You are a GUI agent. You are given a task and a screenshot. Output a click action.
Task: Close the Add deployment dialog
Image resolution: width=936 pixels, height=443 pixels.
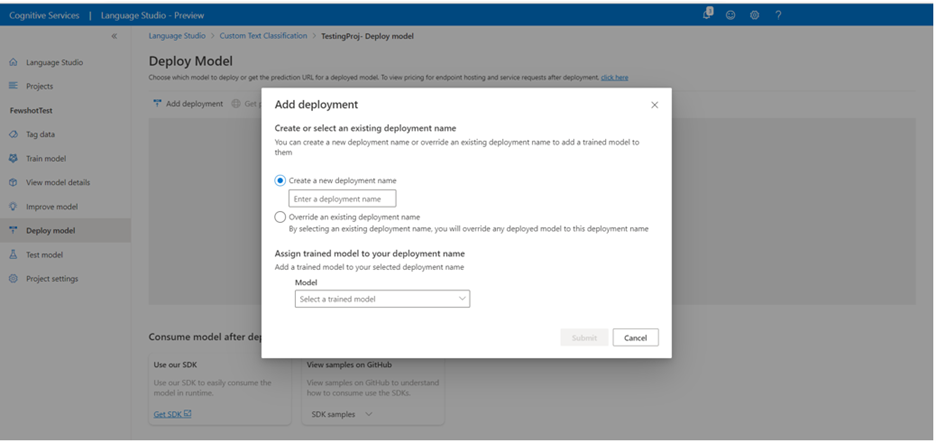pos(654,104)
